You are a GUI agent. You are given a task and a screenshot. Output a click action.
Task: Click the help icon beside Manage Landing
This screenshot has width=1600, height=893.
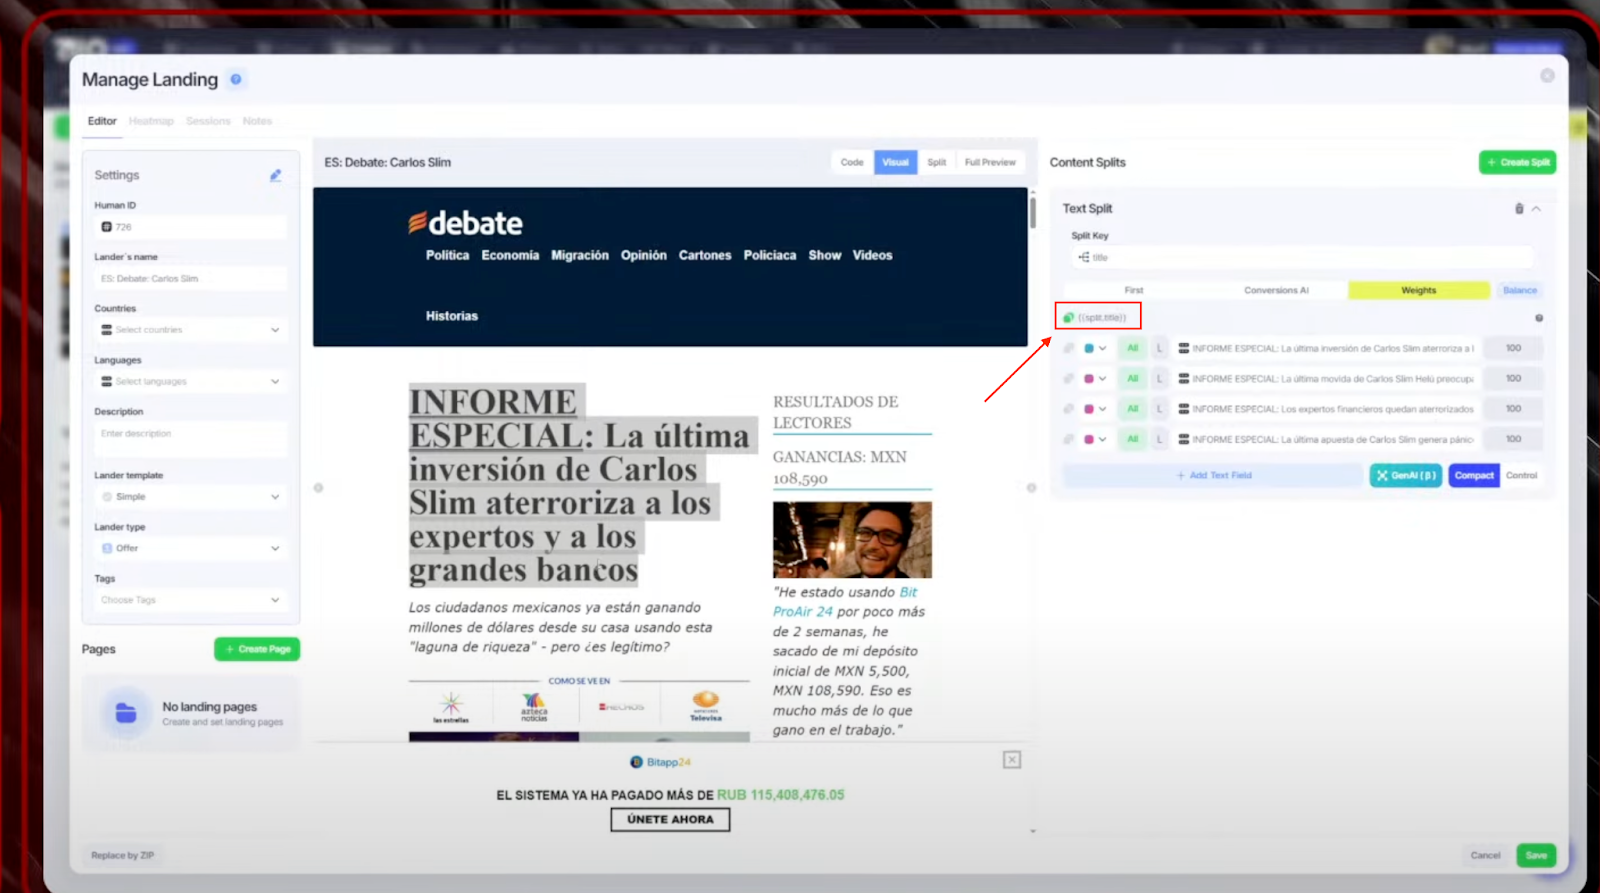pyautogui.click(x=236, y=79)
